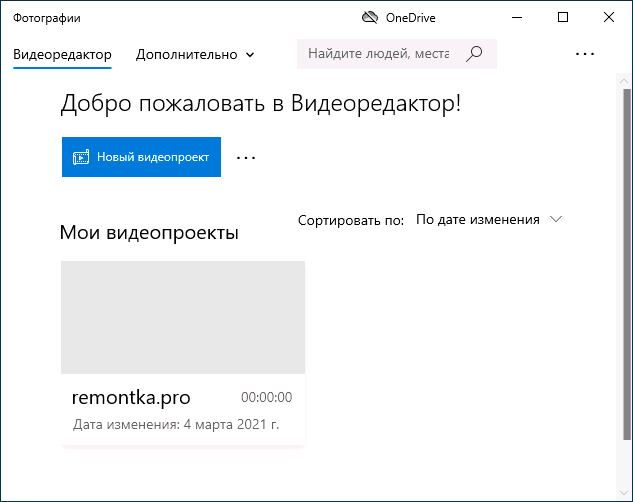Create a Новый видеопроект
Screen dimensions: 633x502
(141, 157)
